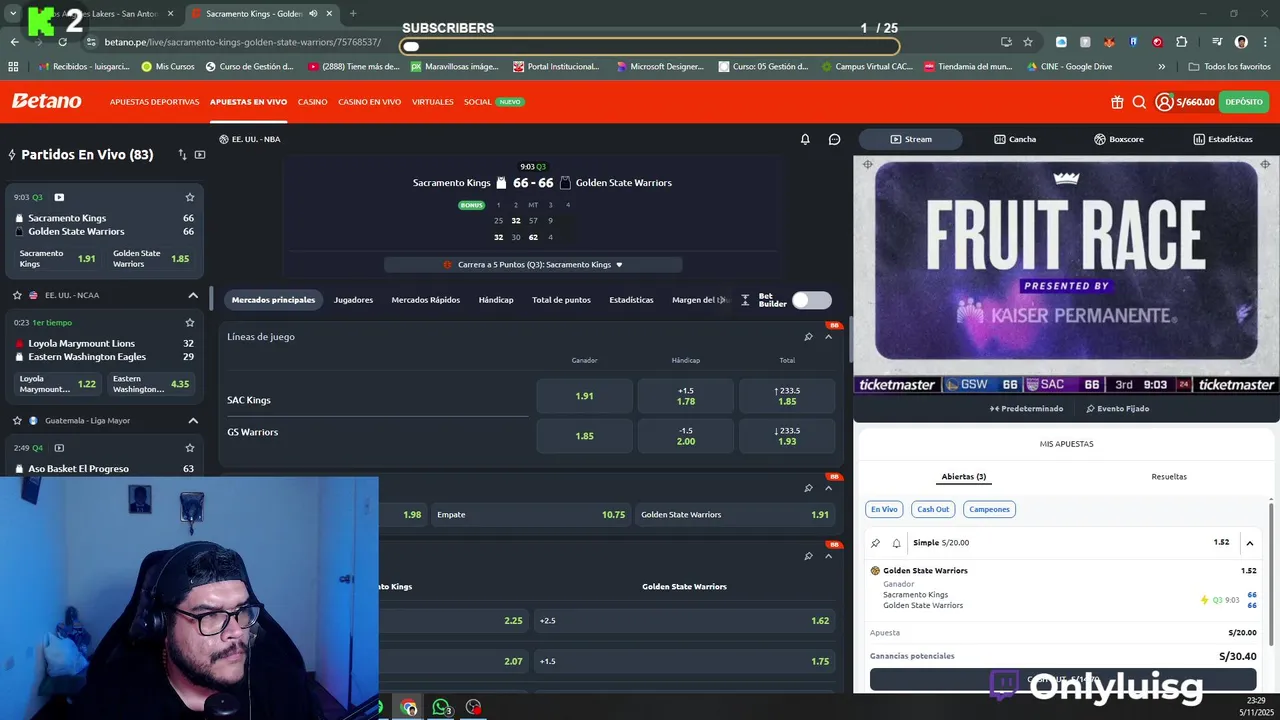The width and height of the screenshot is (1280, 720).
Task: Click the stream play icon in Sacramento Kings card
Action: coord(59,197)
